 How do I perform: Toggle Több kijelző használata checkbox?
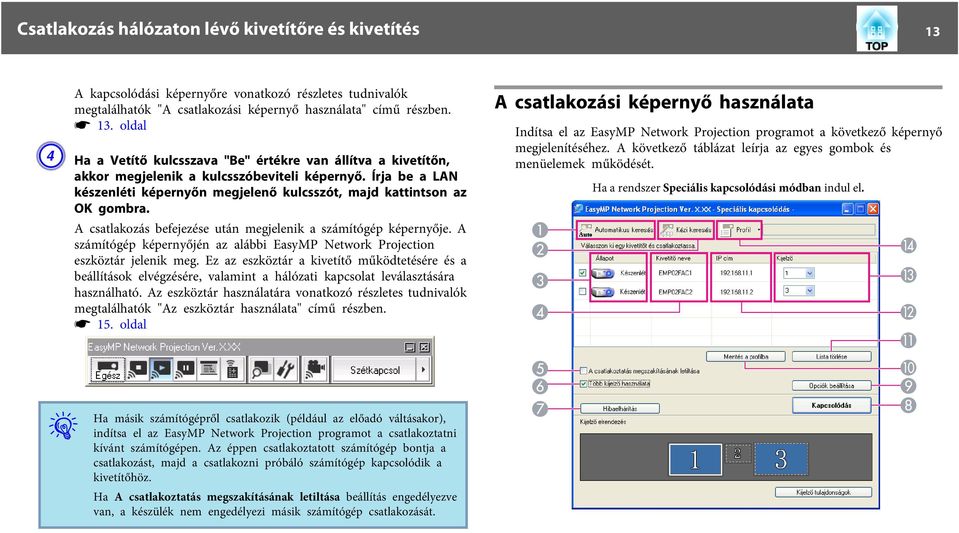[x=583, y=384]
